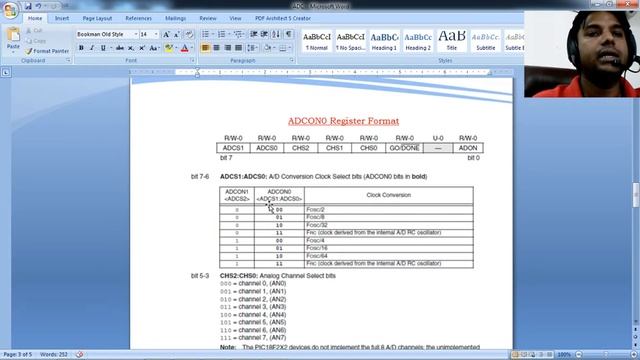640x360 pixels.
Task: Toggle Align Text Left
Action: [x=205, y=48]
